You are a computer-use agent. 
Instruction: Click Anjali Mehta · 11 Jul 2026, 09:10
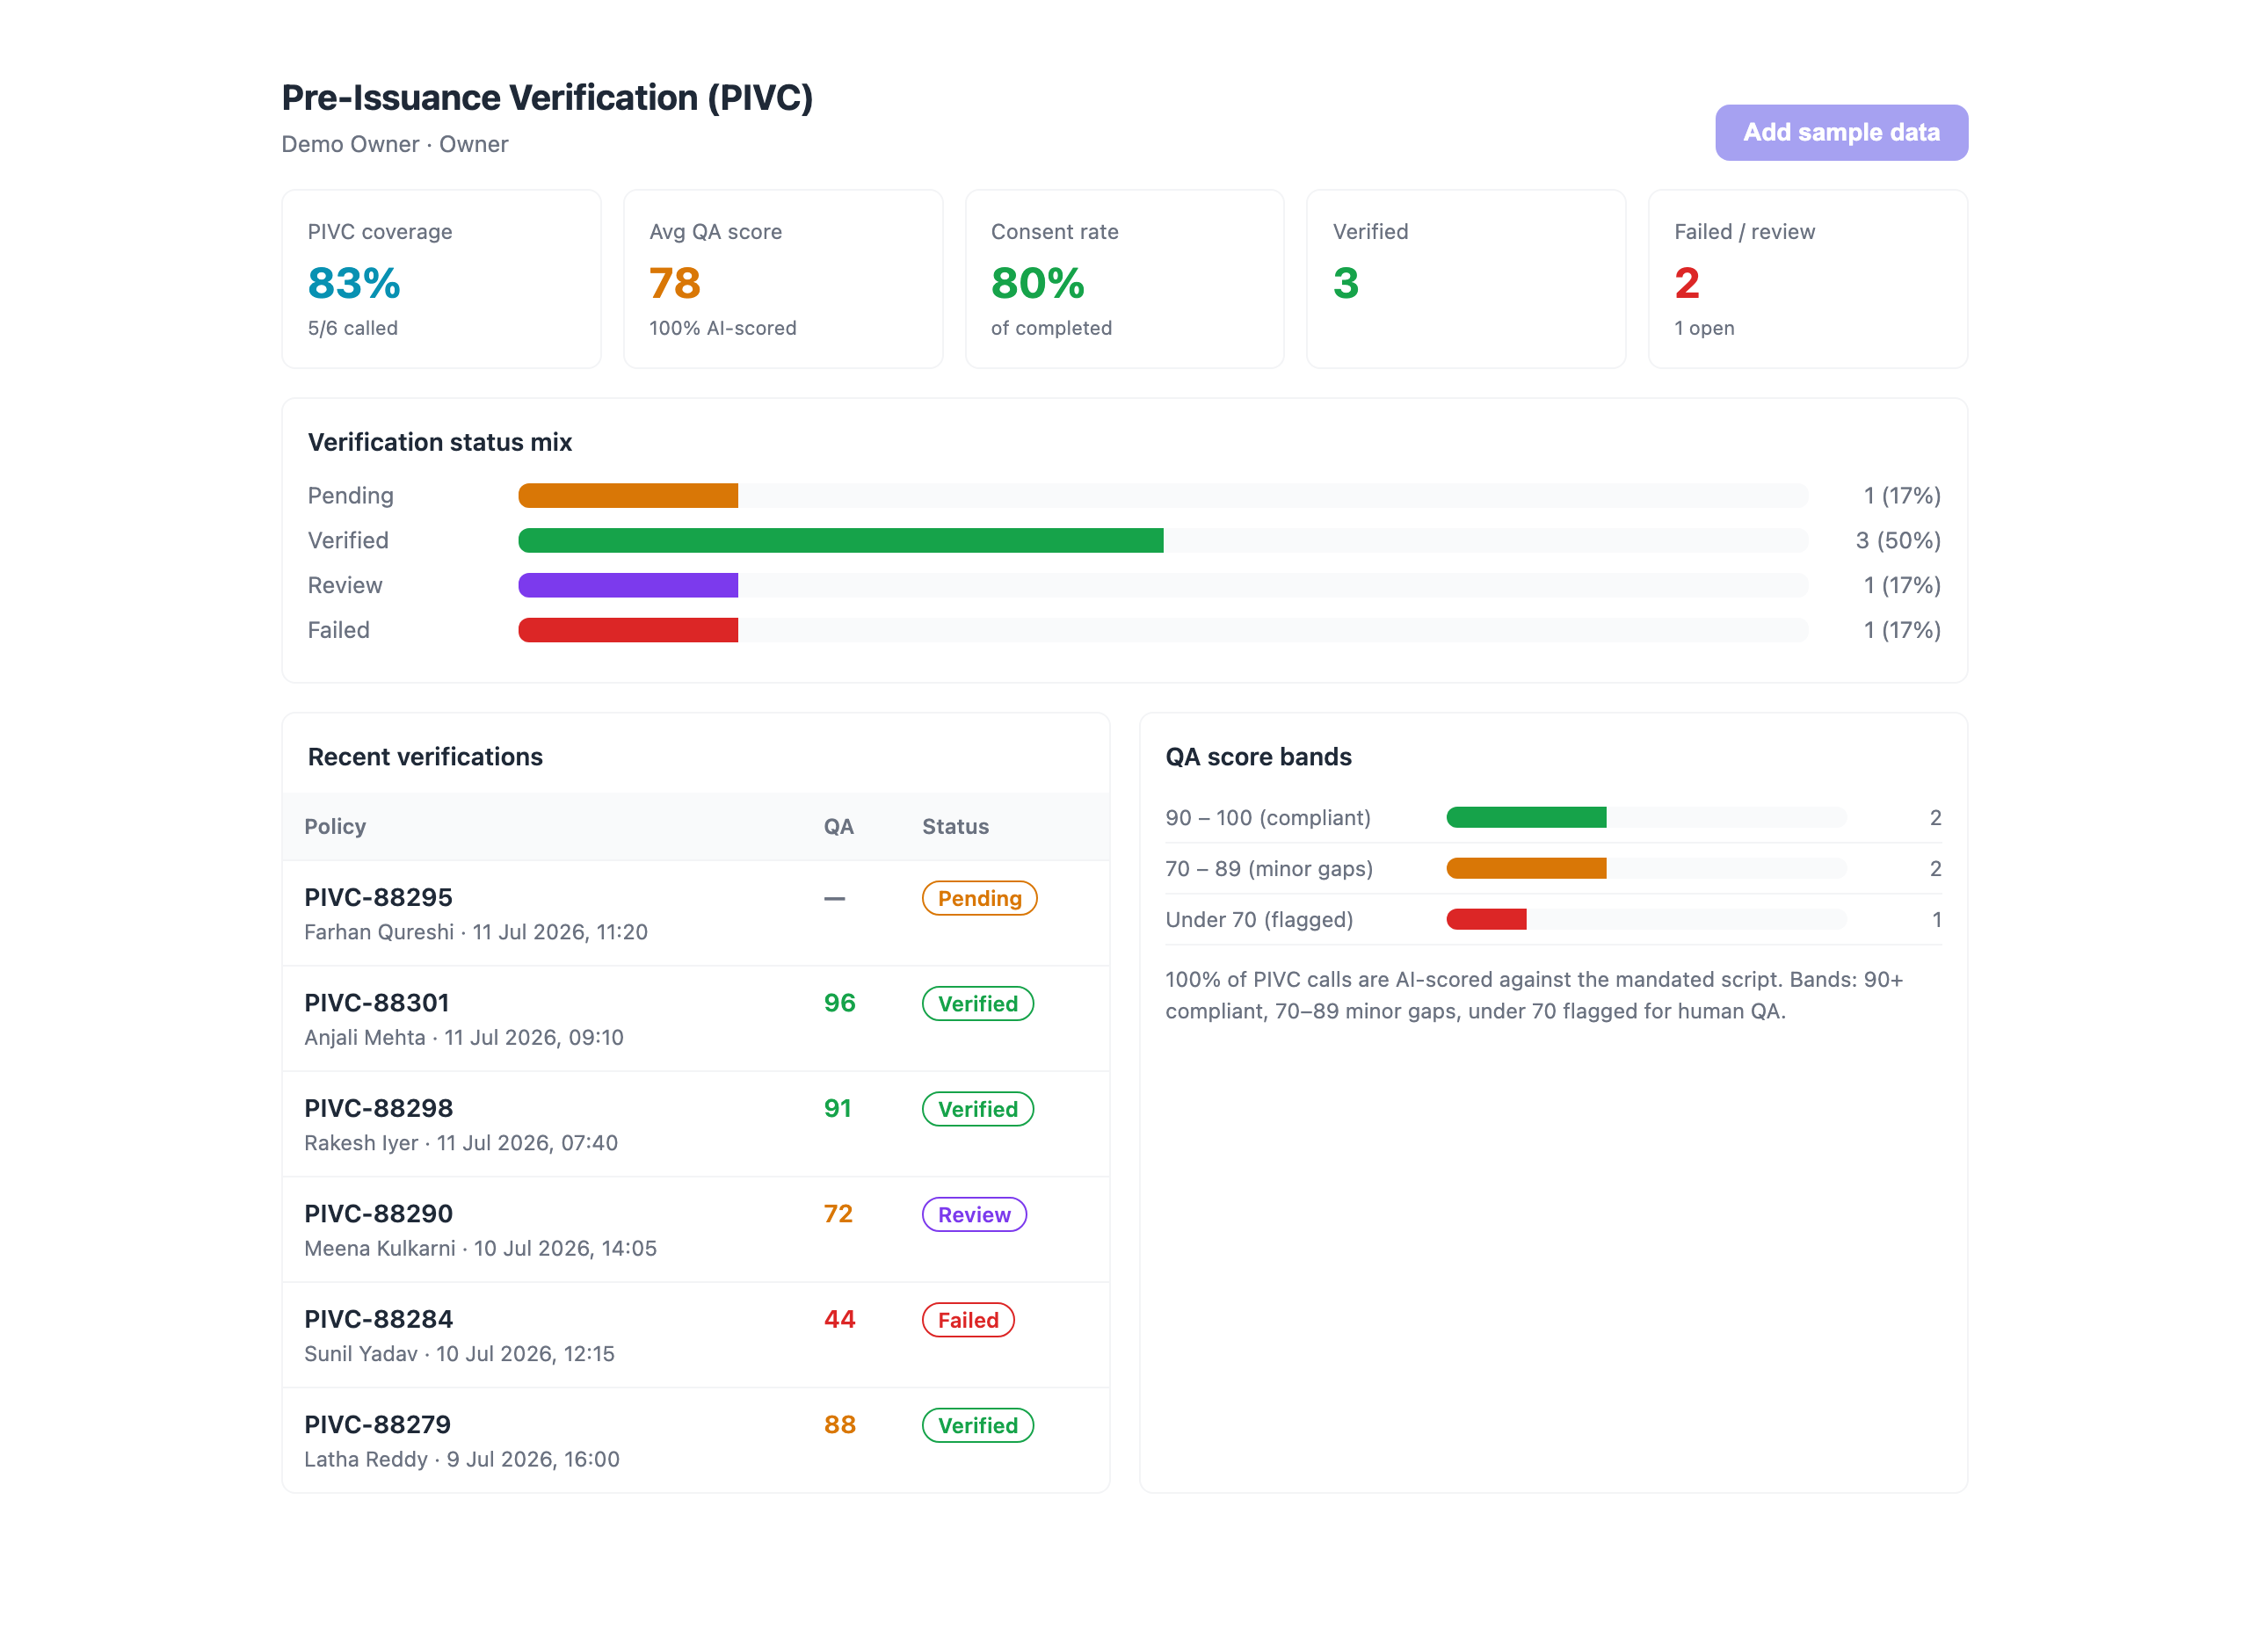point(463,1037)
